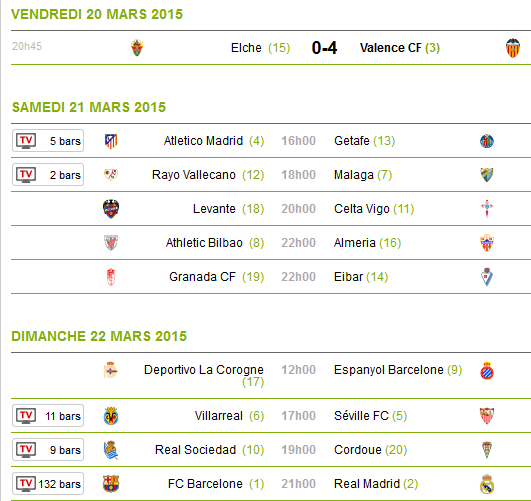531x501 pixels.
Task: Open 132 bars showing the Clasico
Action: 48,484
